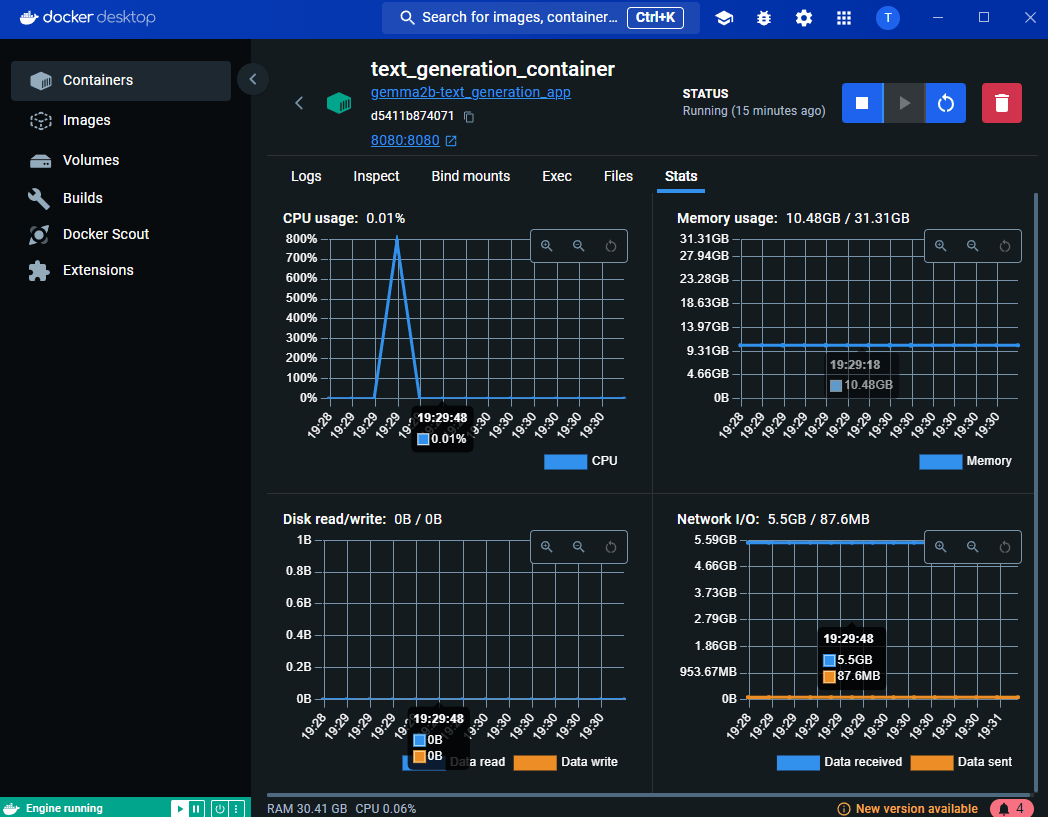The image size is (1048, 817).
Task: Open Builds from the sidebar
Action: click(121, 198)
